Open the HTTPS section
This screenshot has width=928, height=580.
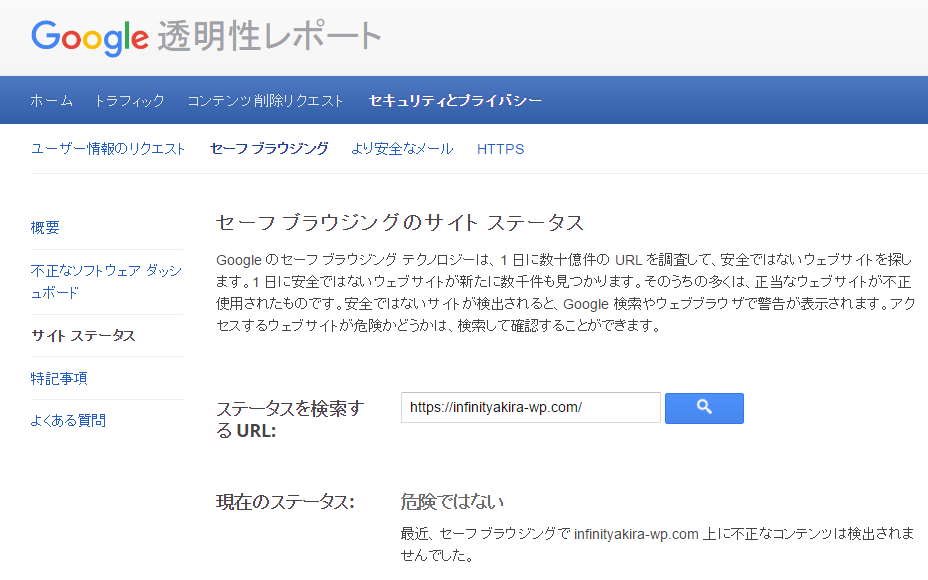[501, 149]
